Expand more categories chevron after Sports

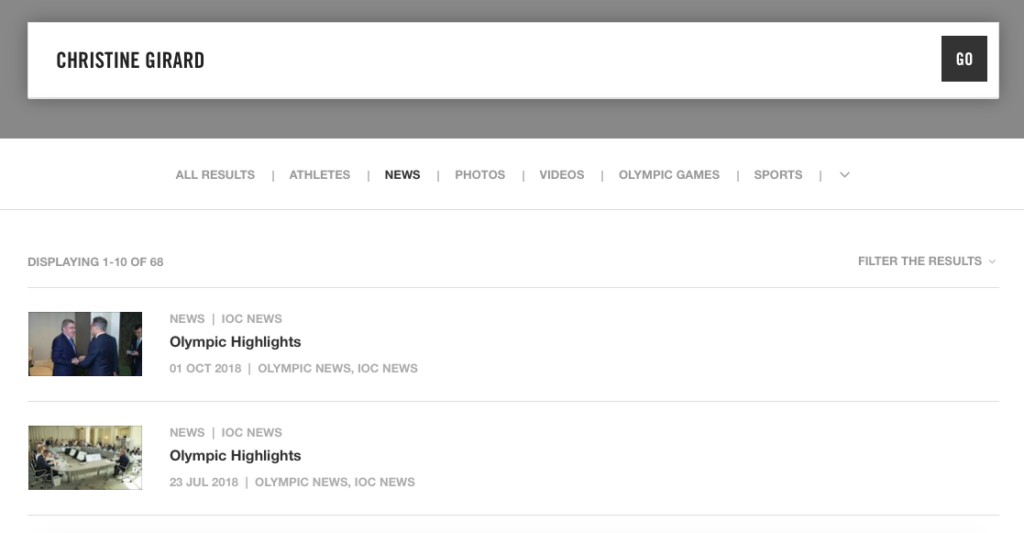tap(844, 175)
